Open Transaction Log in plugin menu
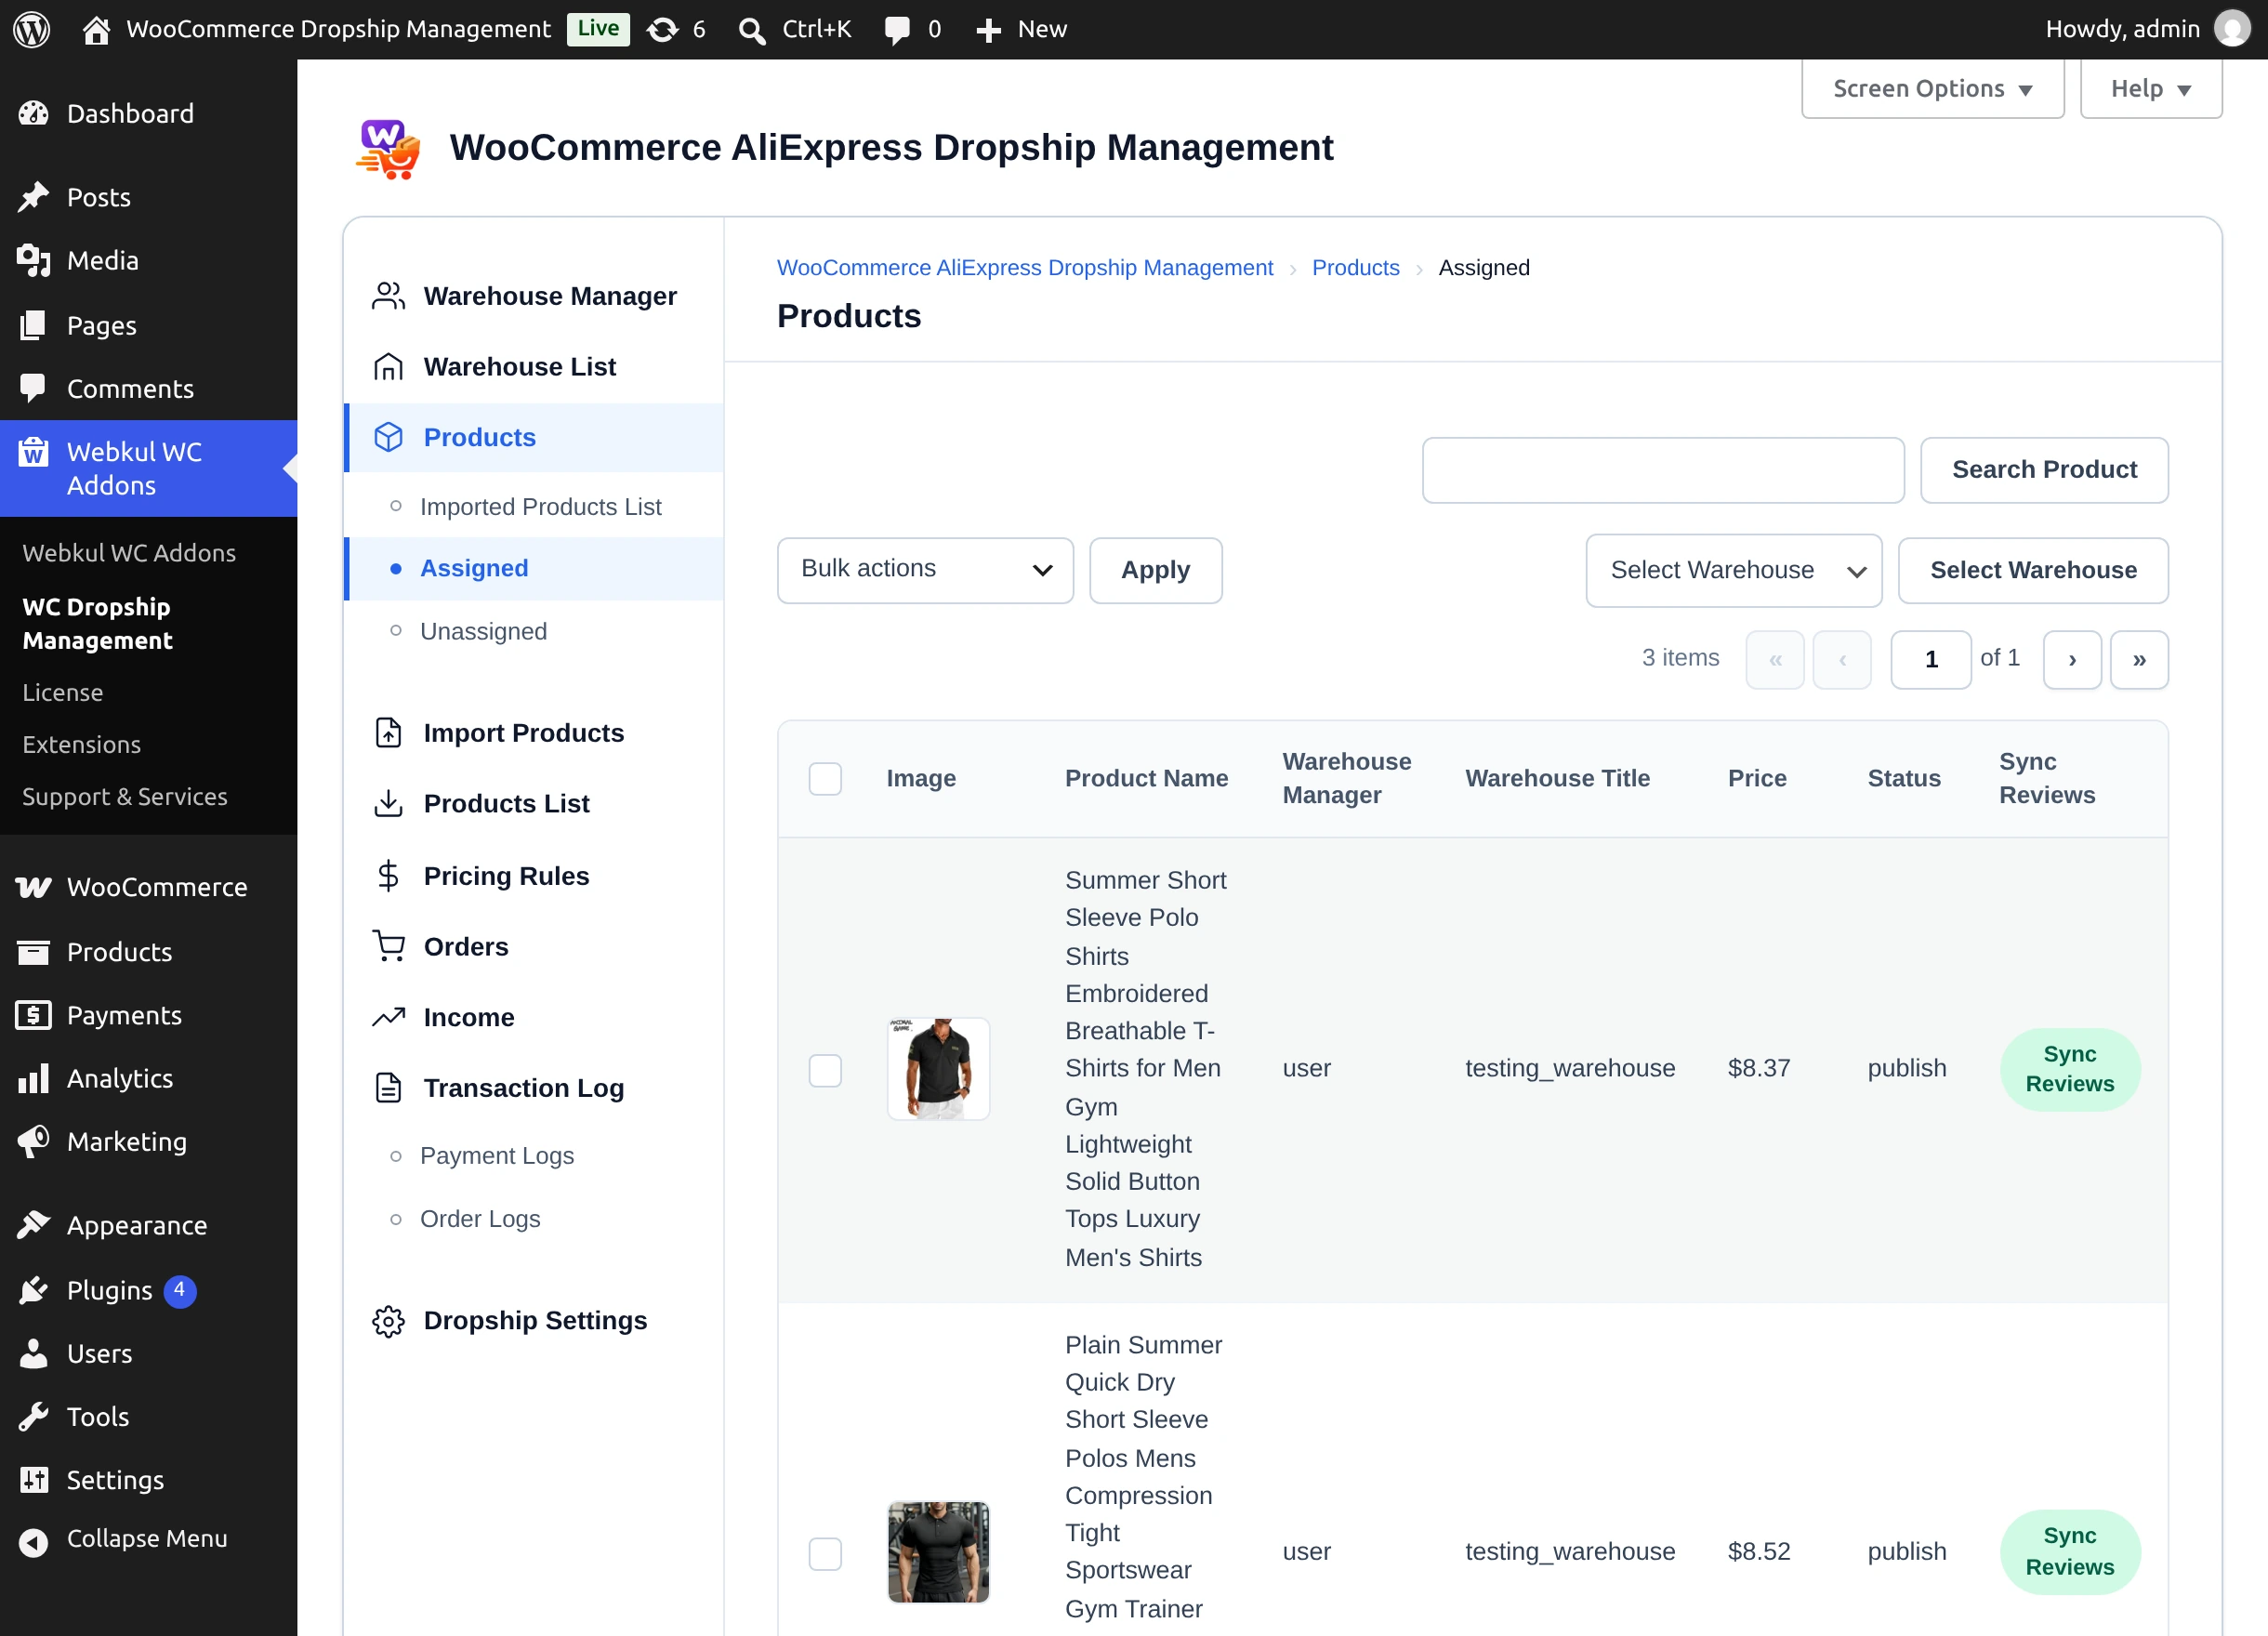2268x1636 pixels. pyautogui.click(x=523, y=1088)
